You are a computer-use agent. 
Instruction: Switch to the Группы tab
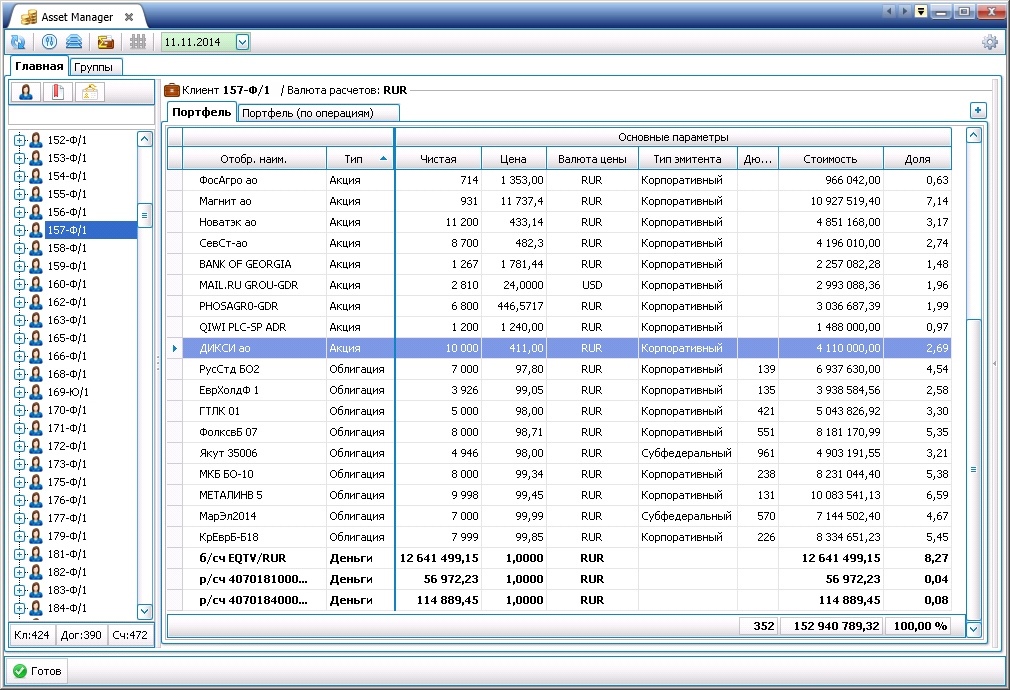[x=96, y=67]
